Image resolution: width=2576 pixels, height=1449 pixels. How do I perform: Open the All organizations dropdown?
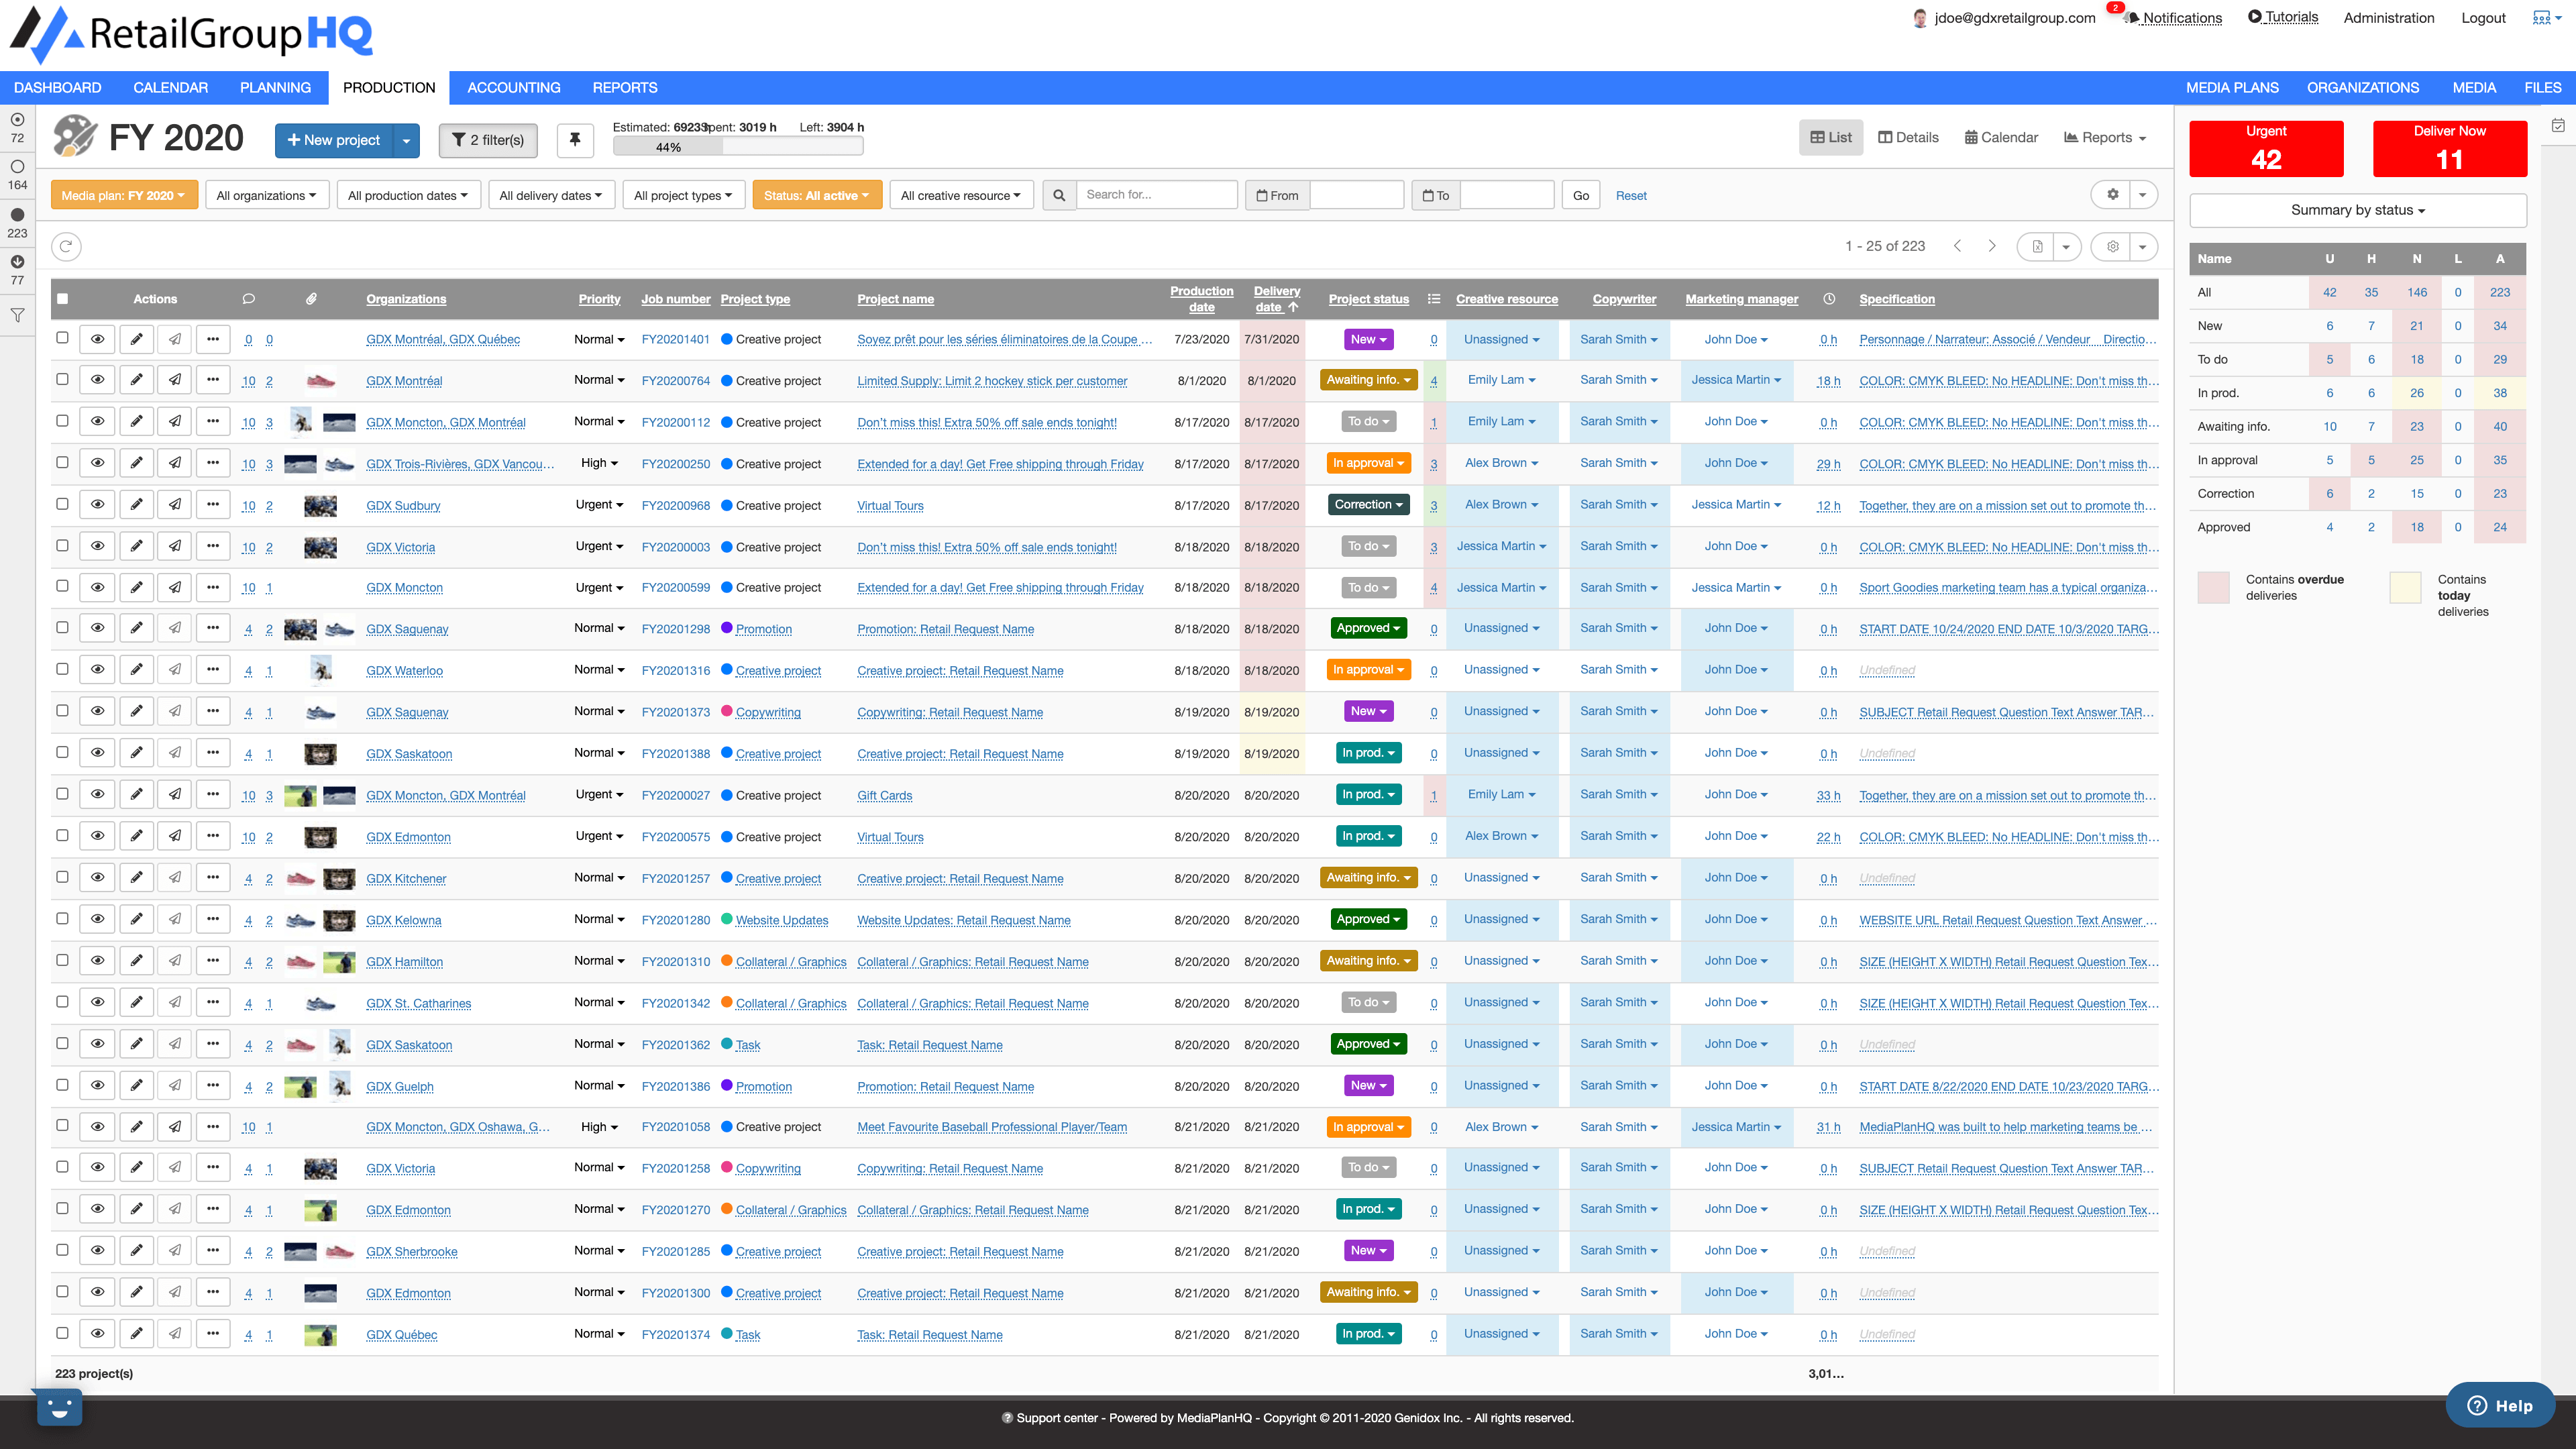(266, 195)
